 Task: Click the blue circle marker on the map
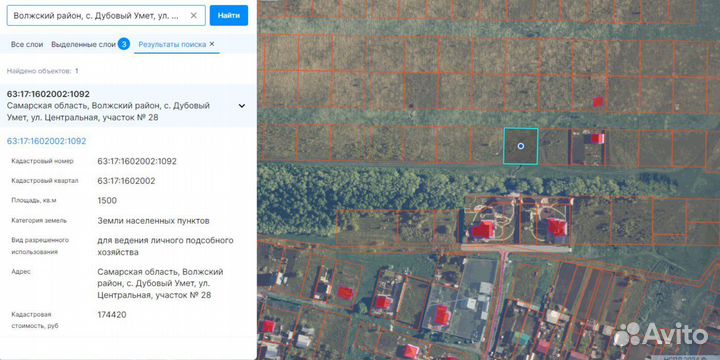click(521, 146)
